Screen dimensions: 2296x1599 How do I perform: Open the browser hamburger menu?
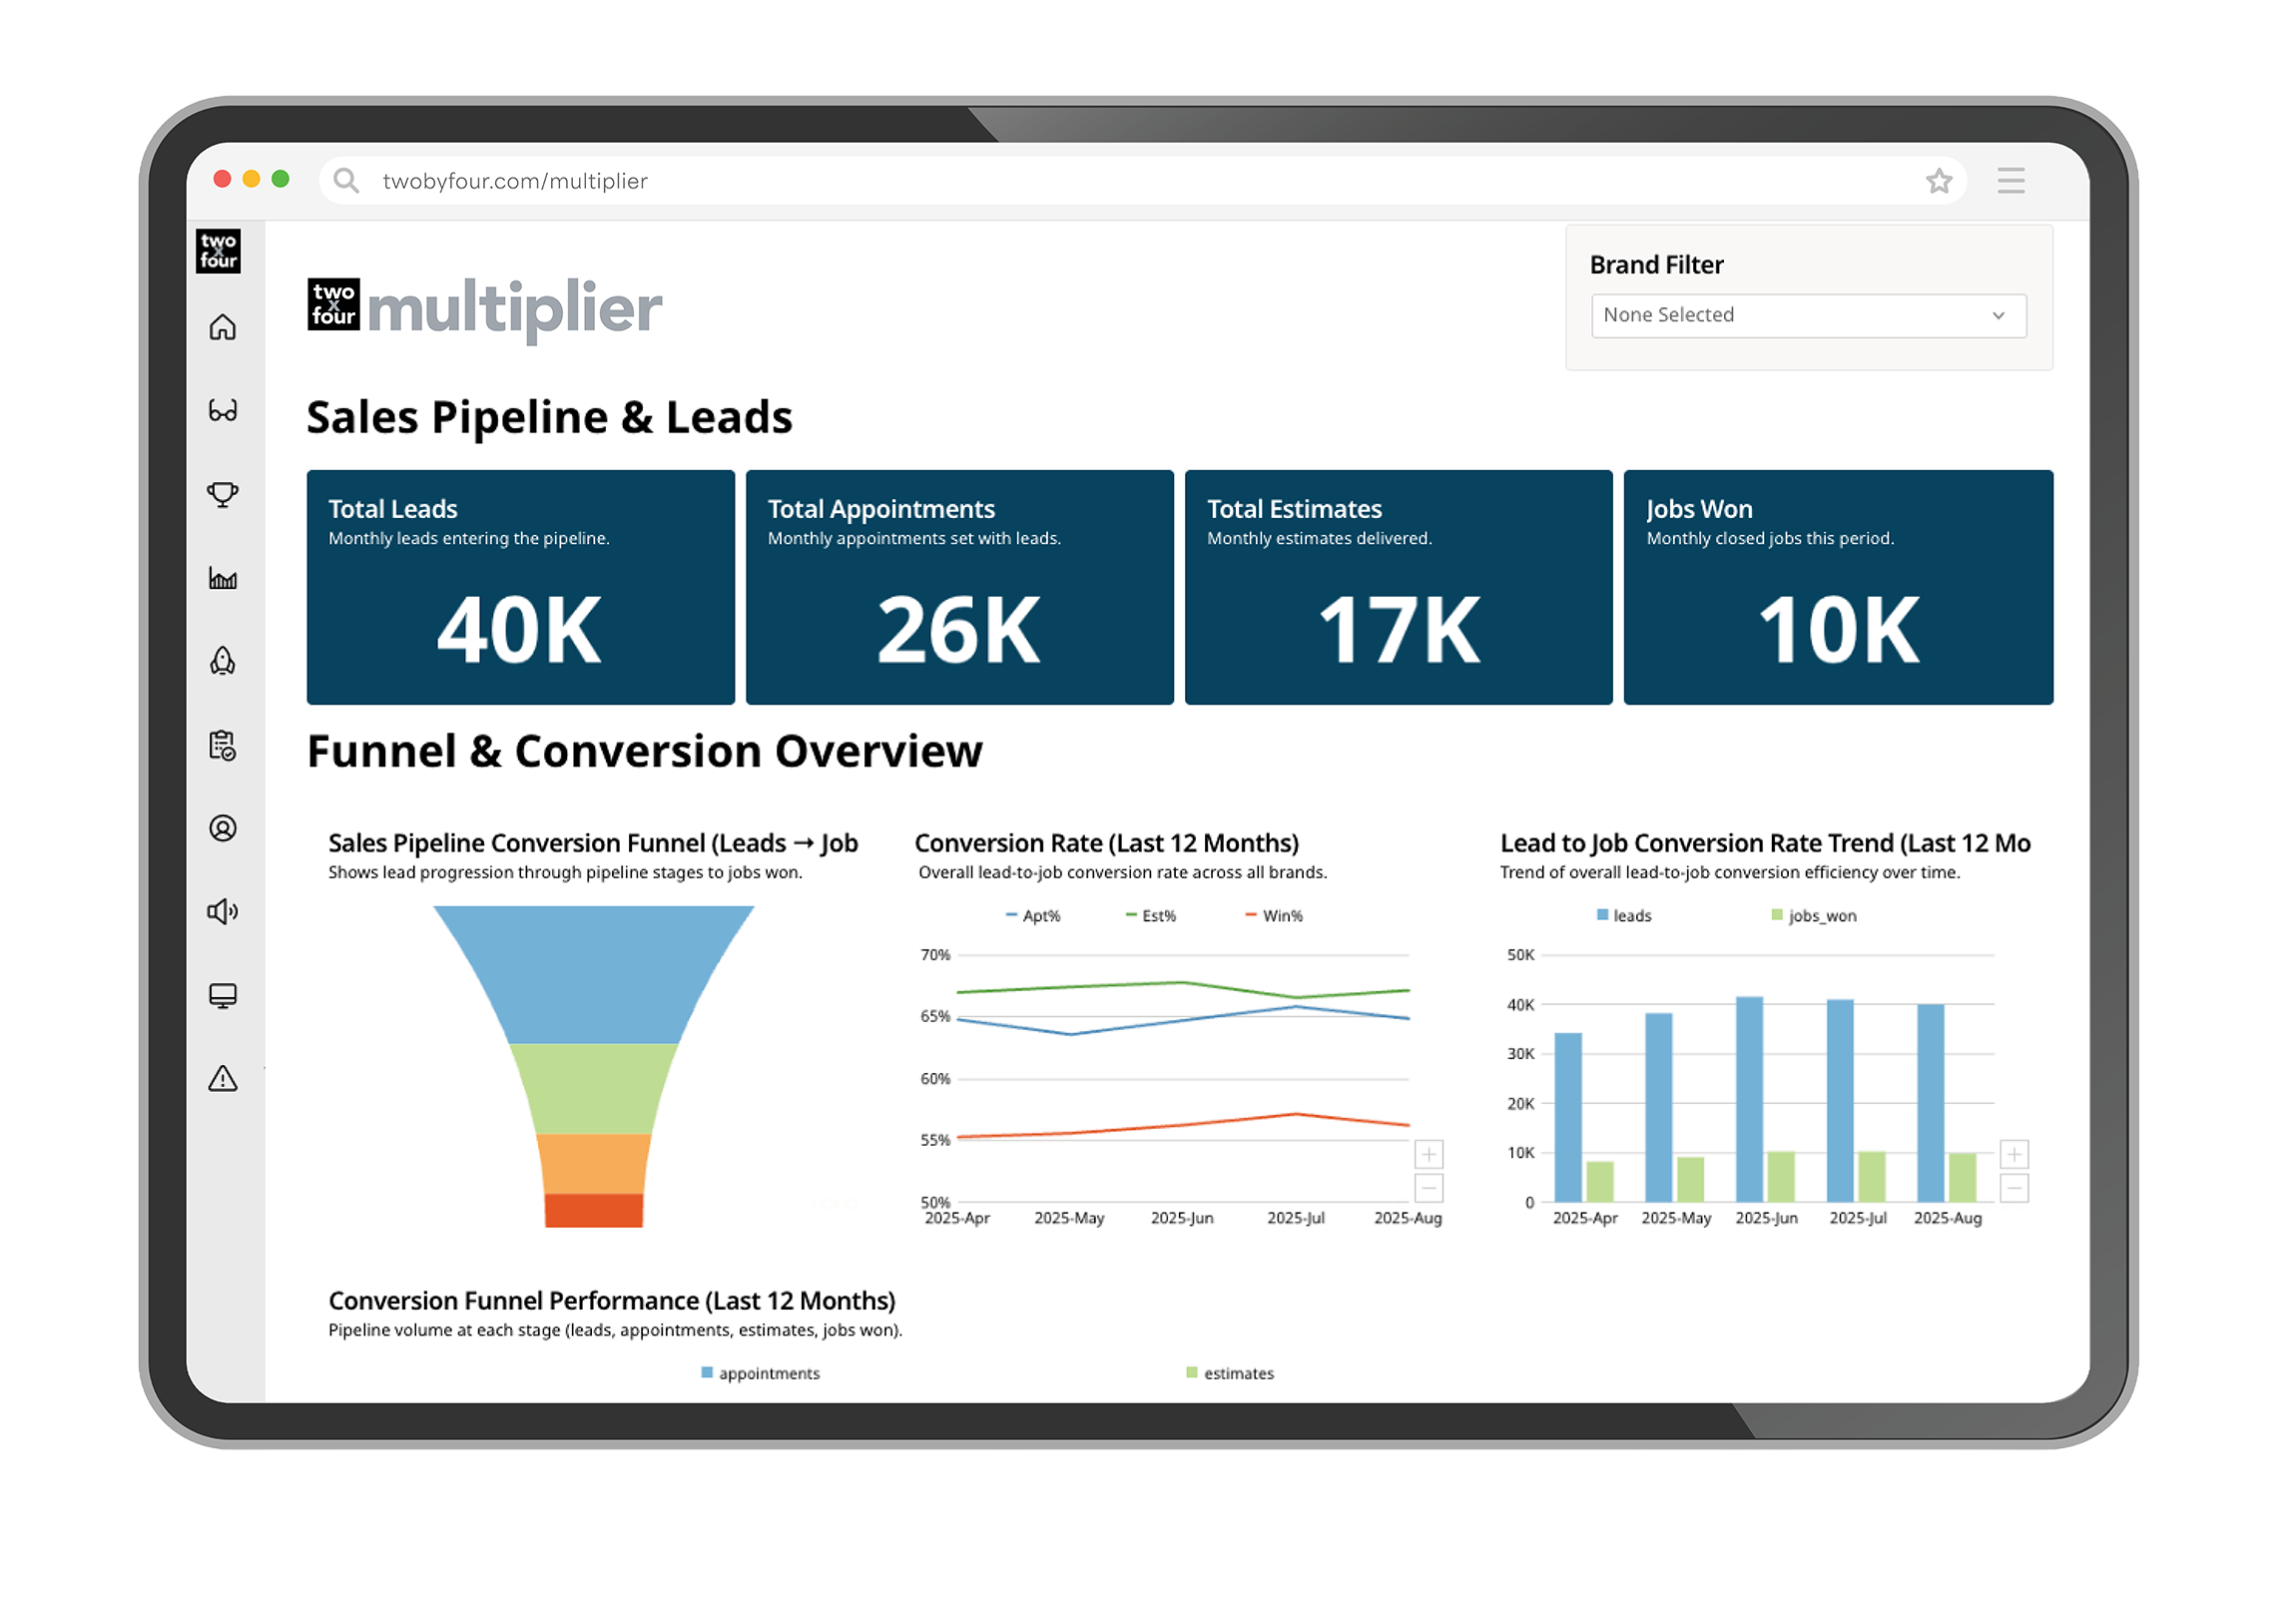click(x=2011, y=181)
